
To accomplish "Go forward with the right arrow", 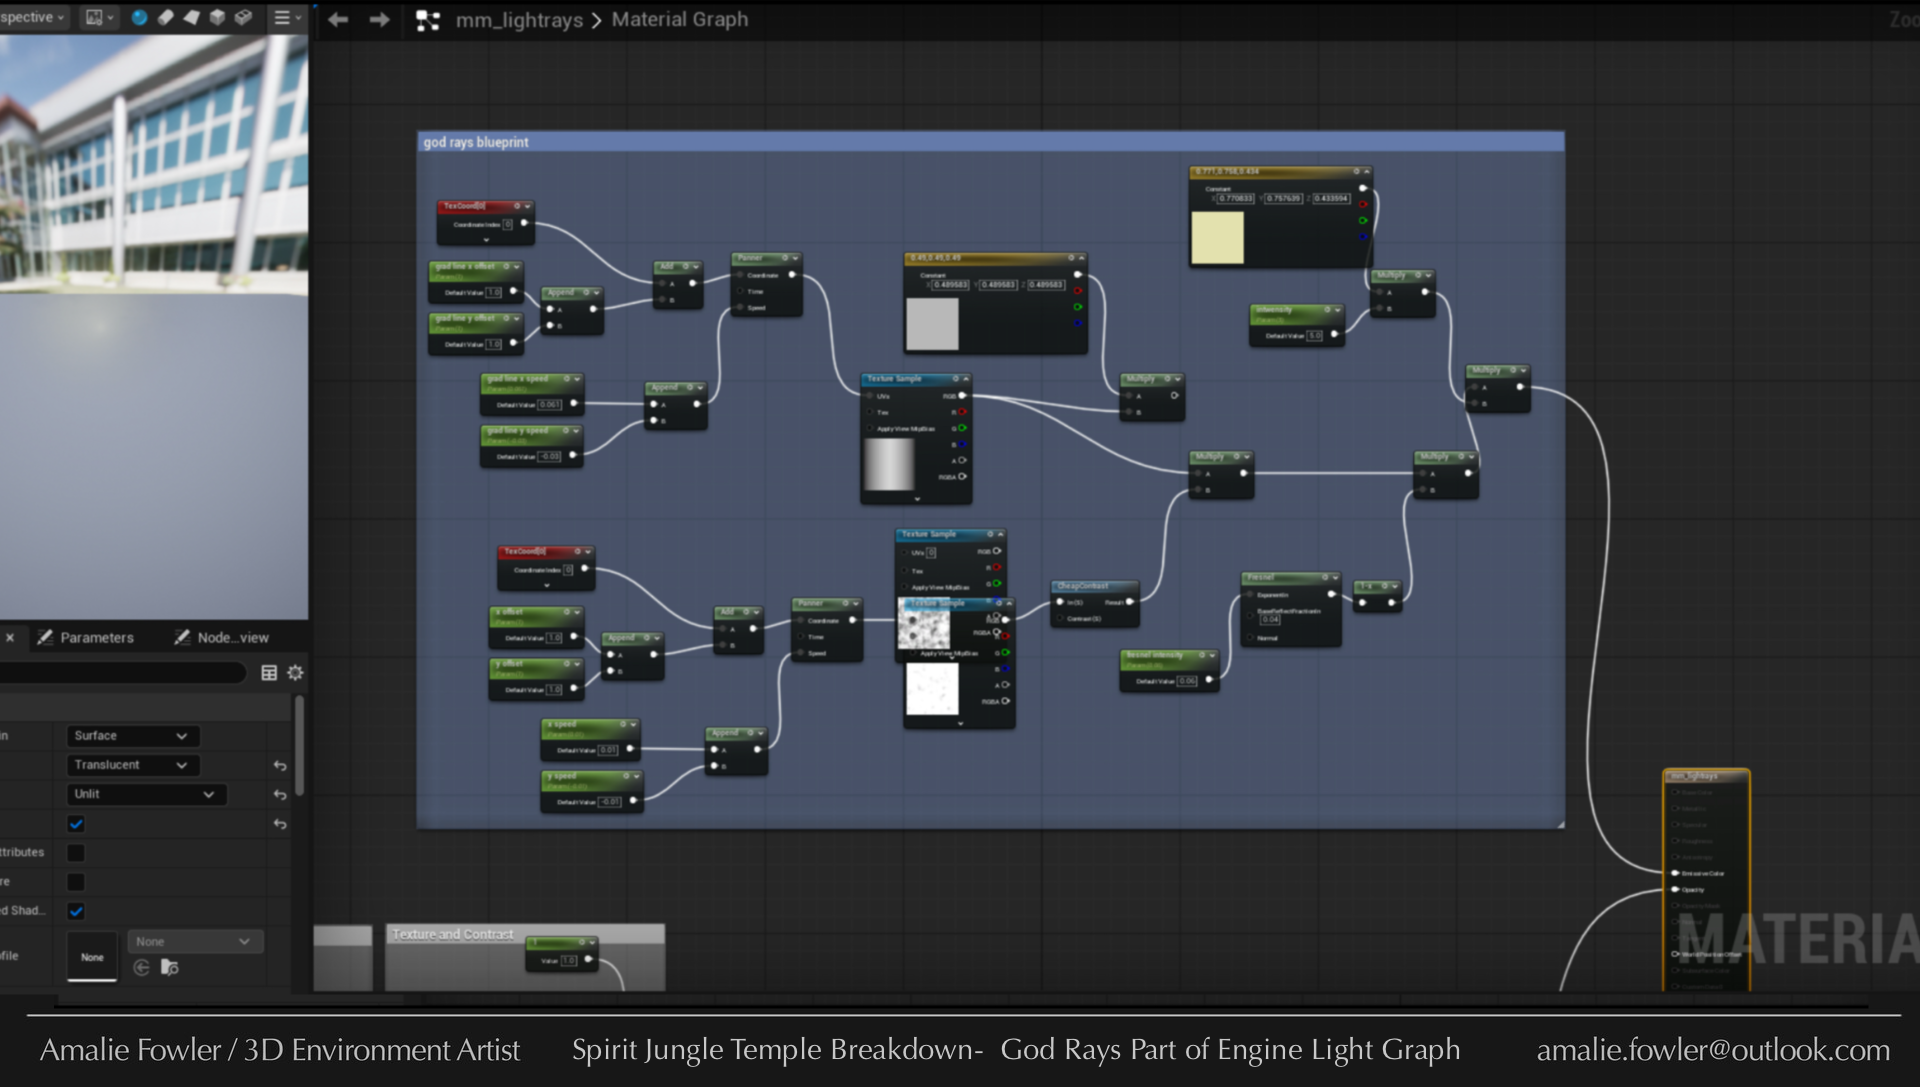I will click(379, 19).
